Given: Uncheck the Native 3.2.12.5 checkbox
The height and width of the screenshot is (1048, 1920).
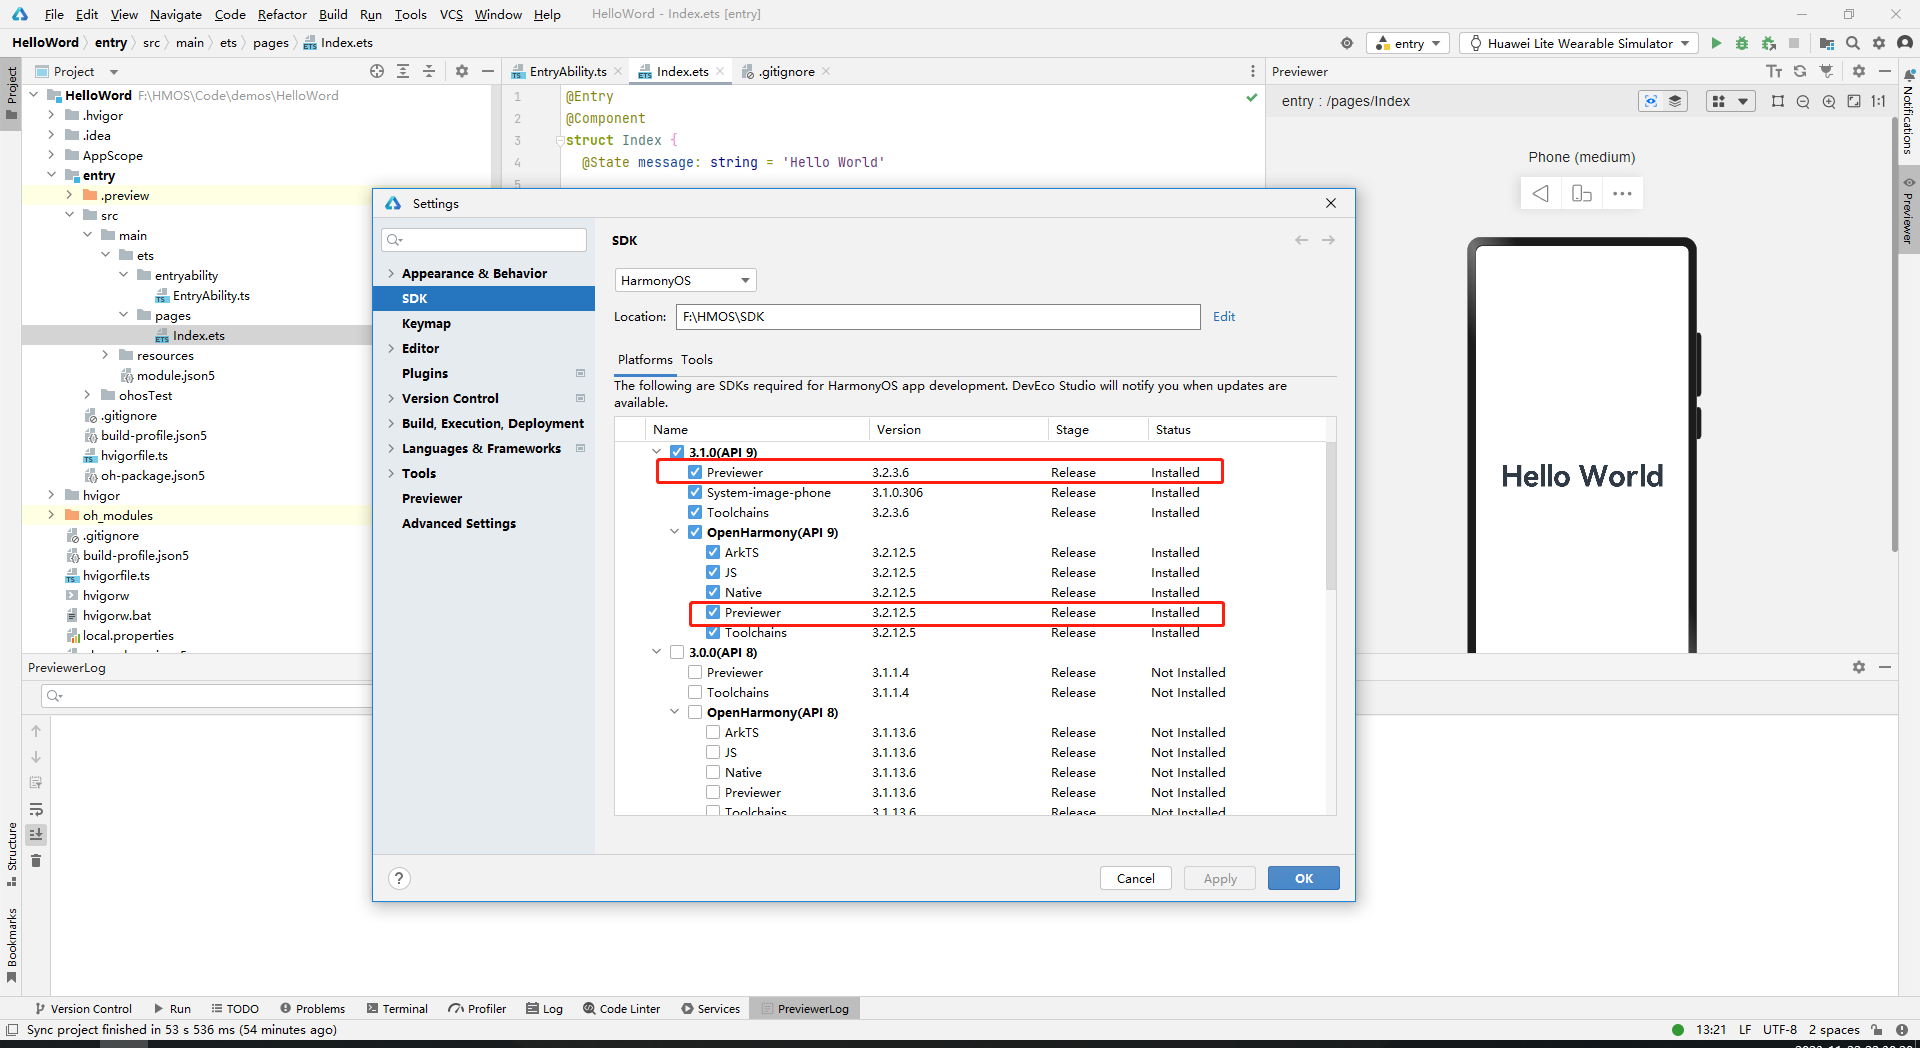Looking at the screenshot, I should click(713, 592).
